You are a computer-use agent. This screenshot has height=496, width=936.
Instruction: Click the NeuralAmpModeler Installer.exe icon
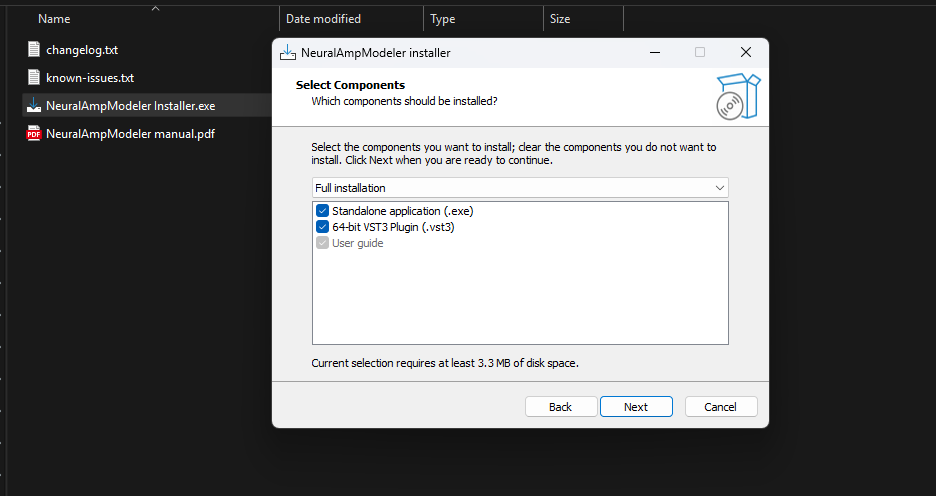pyautogui.click(x=33, y=105)
